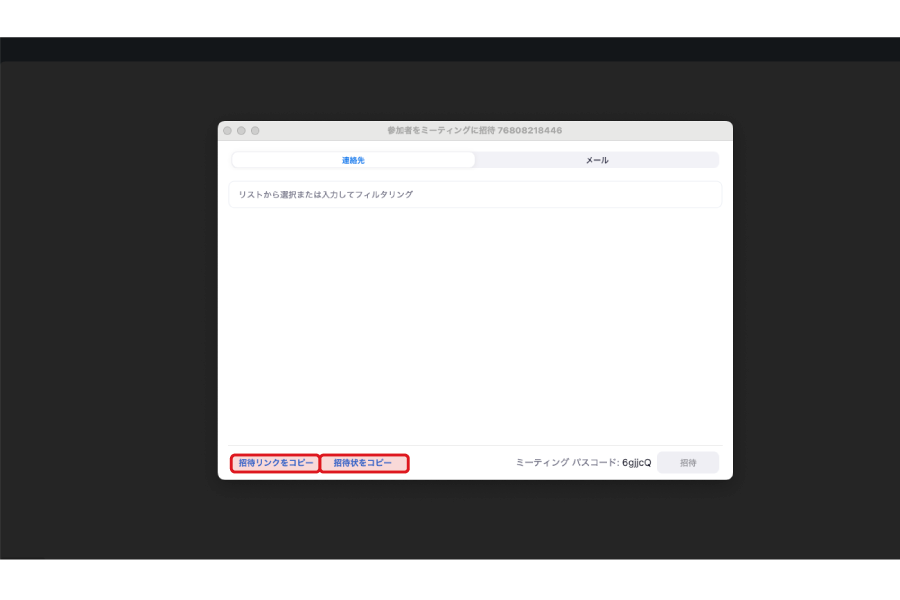
Task: Click the empty title bar area right of the title
Action: pyautogui.click(x=650, y=131)
